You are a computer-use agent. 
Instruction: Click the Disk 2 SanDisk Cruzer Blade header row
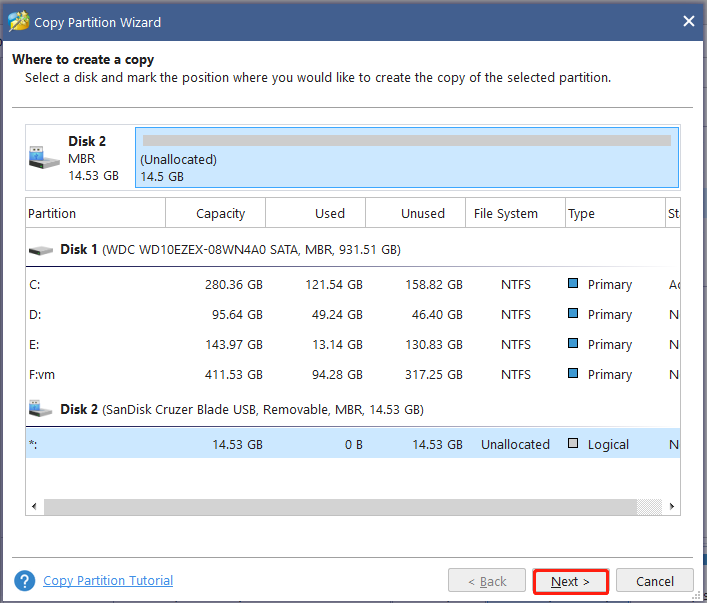353,409
